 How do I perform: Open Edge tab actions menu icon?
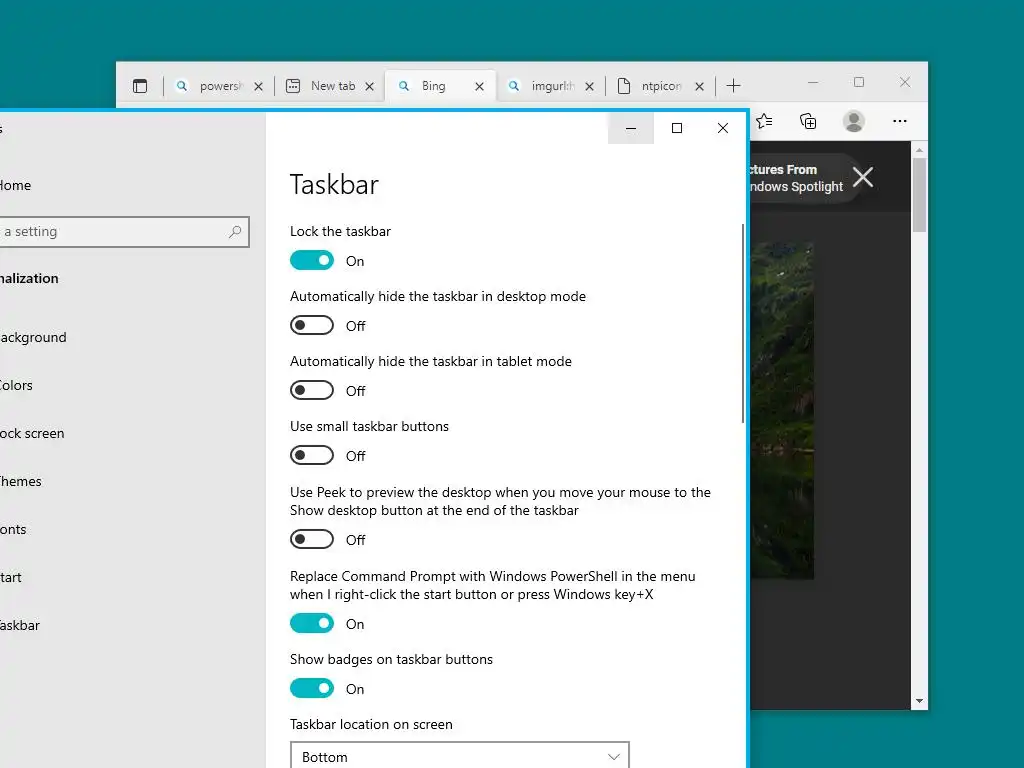[140, 86]
